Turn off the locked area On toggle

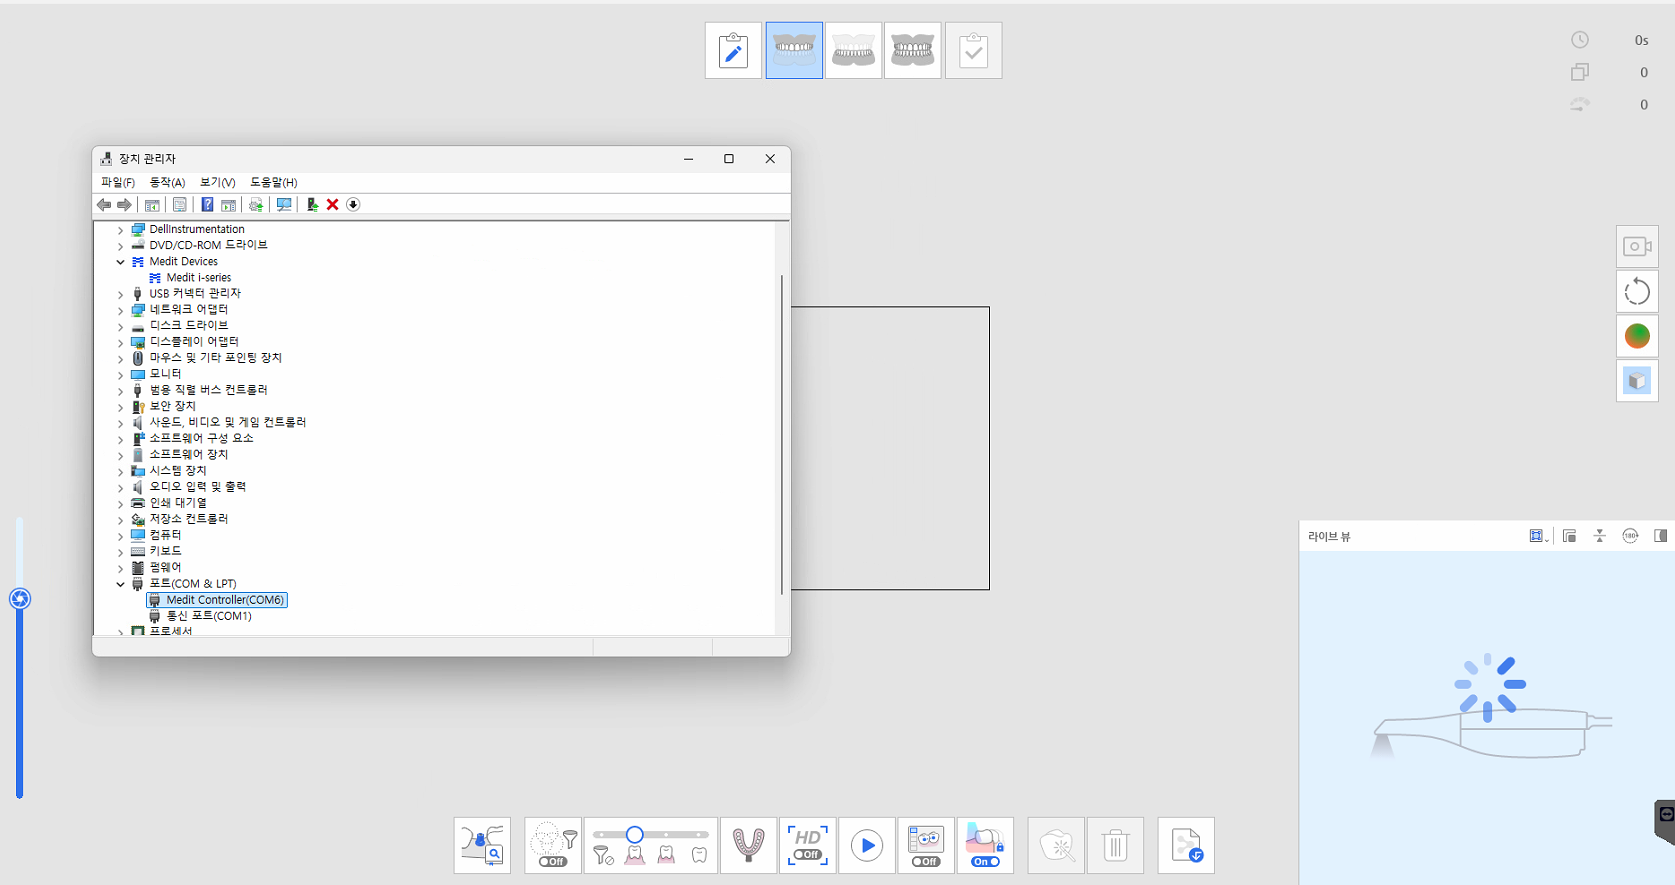click(985, 861)
